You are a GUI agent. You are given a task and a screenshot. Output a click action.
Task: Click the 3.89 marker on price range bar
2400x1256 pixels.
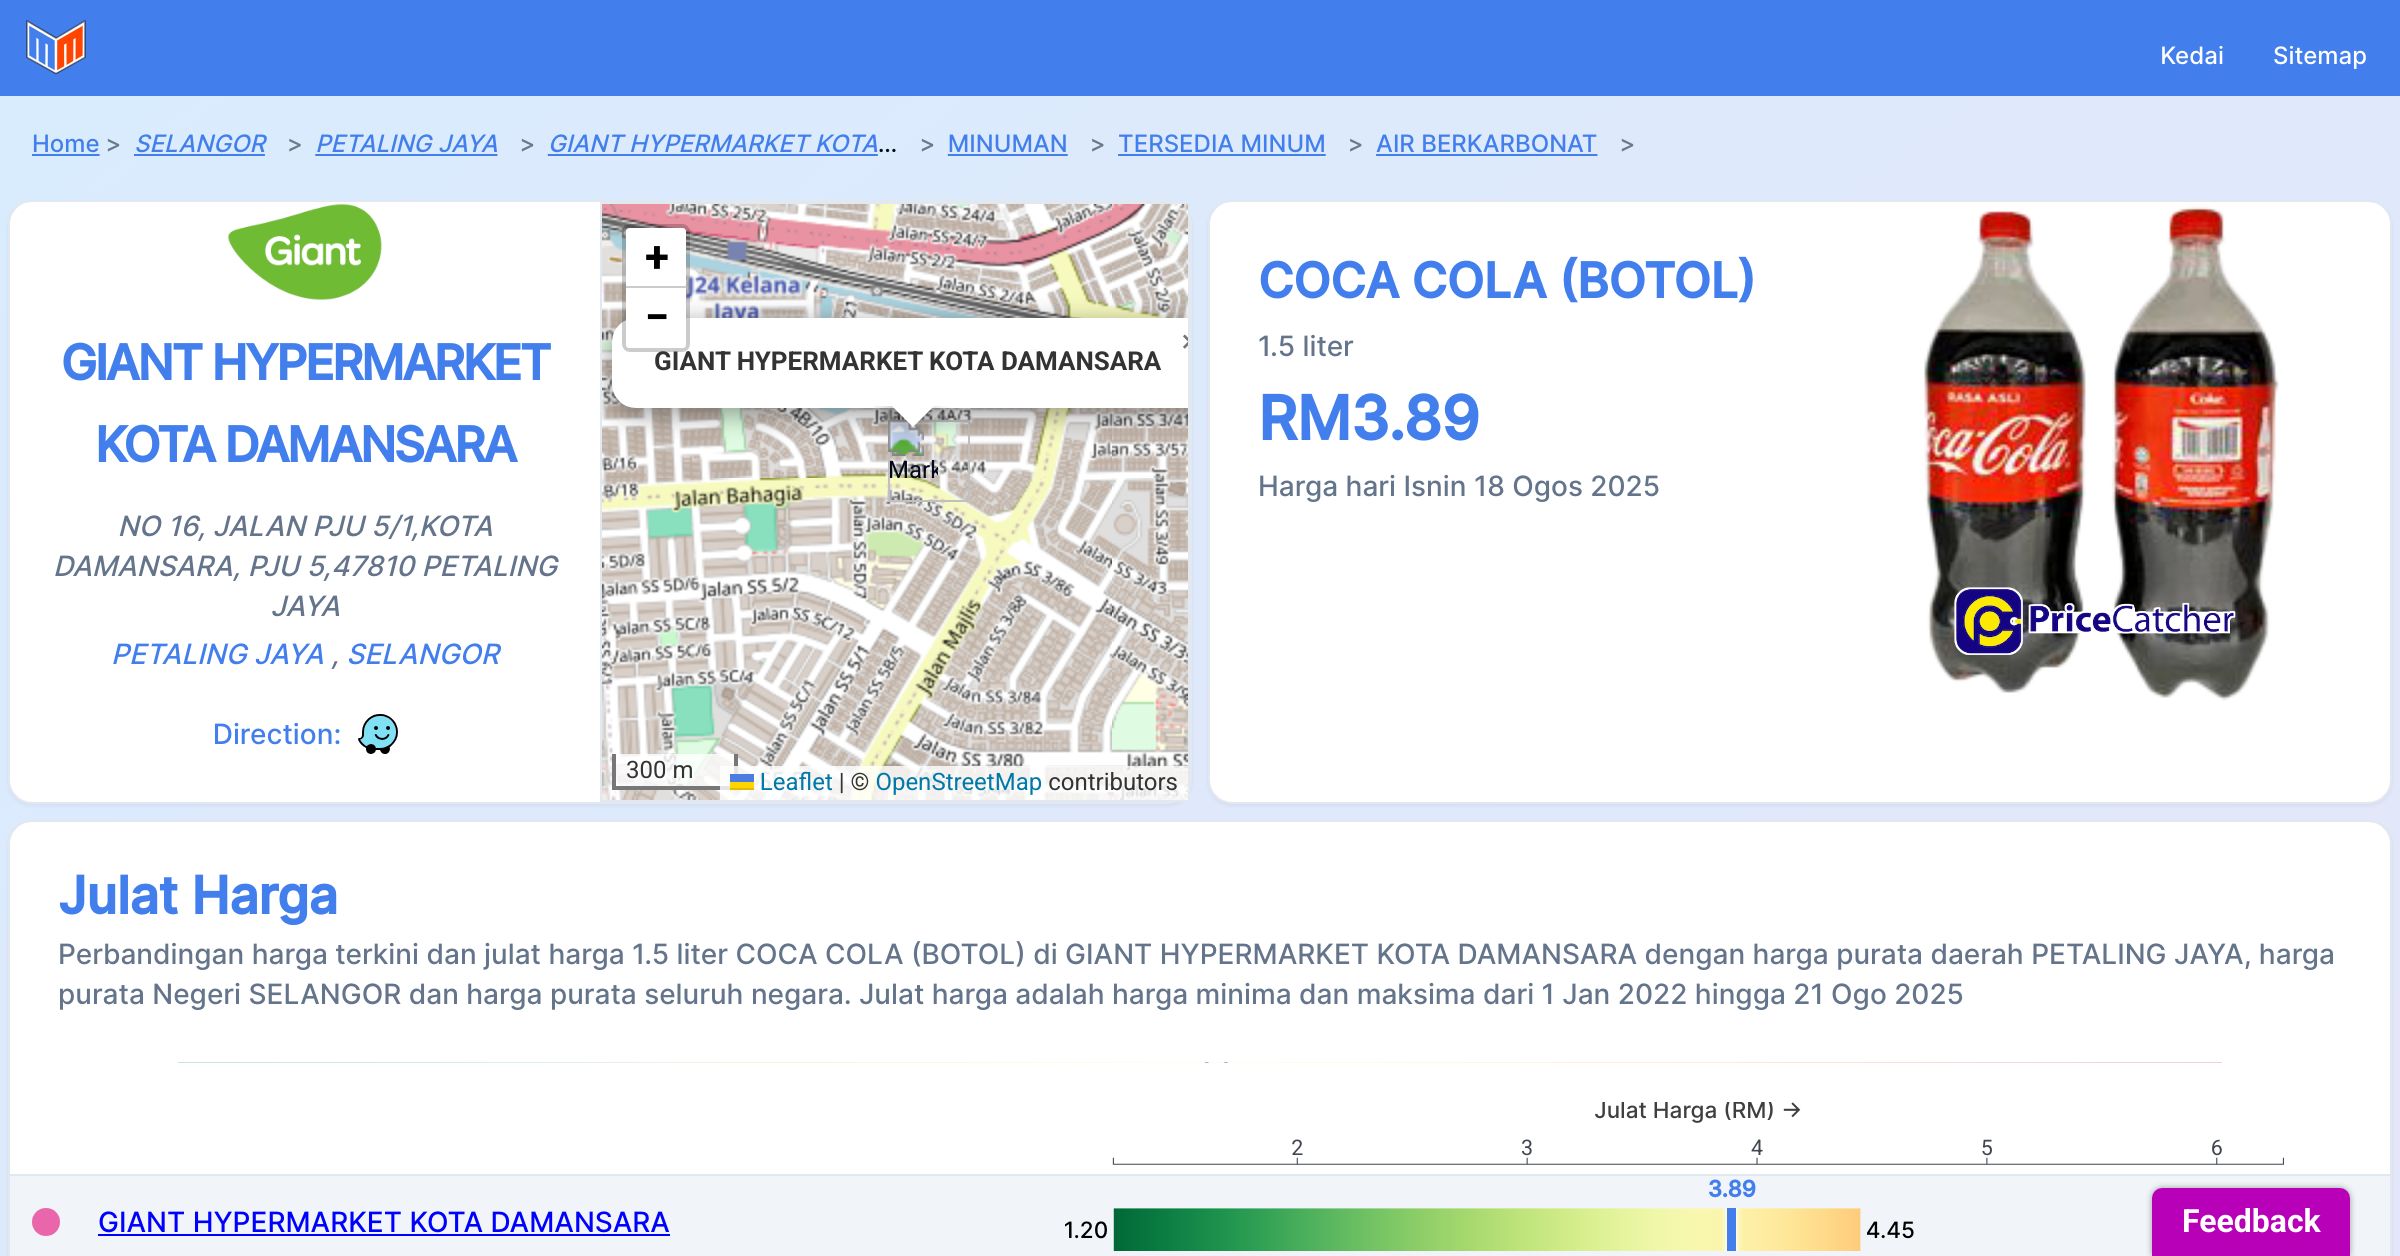click(1731, 1228)
